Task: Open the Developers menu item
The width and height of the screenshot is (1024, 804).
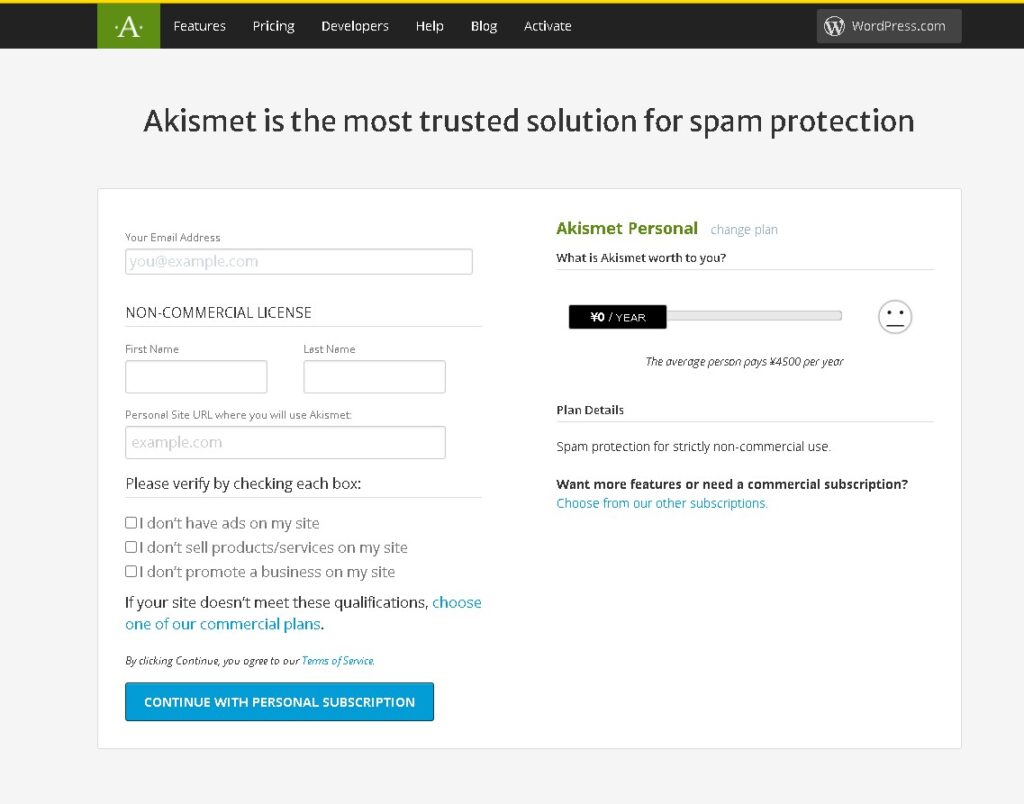Action: point(354,26)
